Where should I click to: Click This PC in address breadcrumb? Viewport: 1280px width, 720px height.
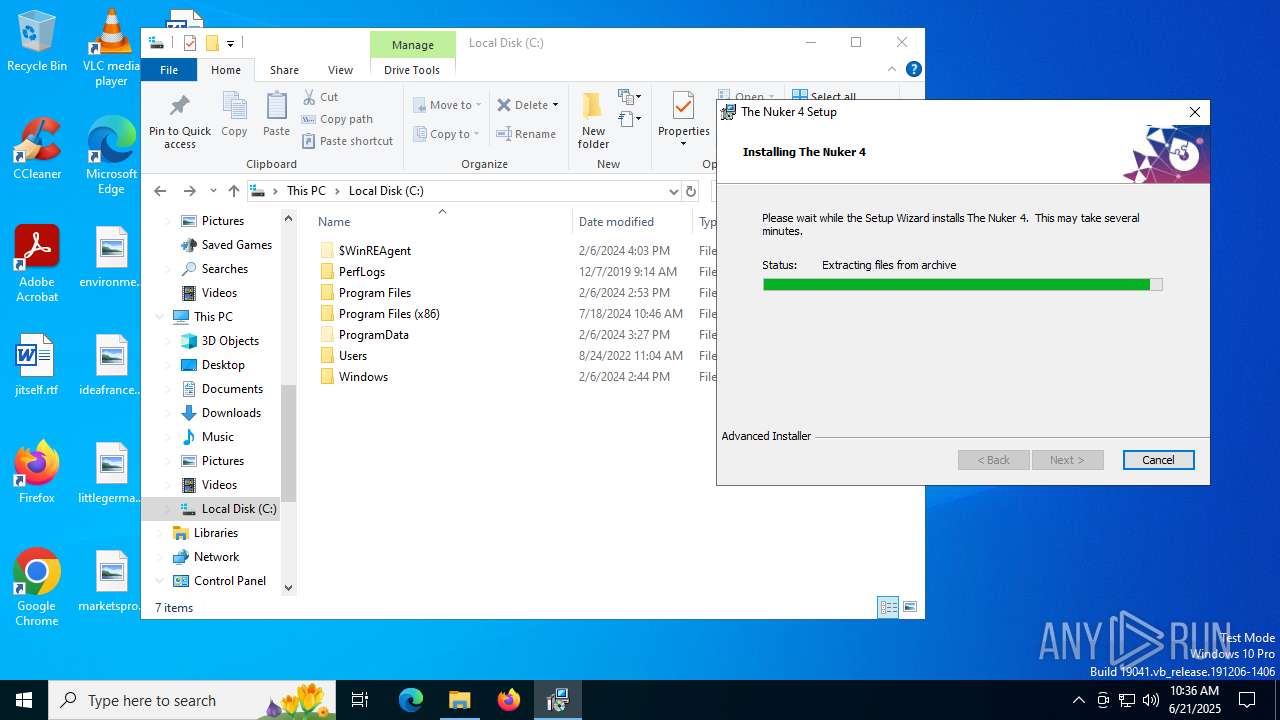tap(306, 191)
